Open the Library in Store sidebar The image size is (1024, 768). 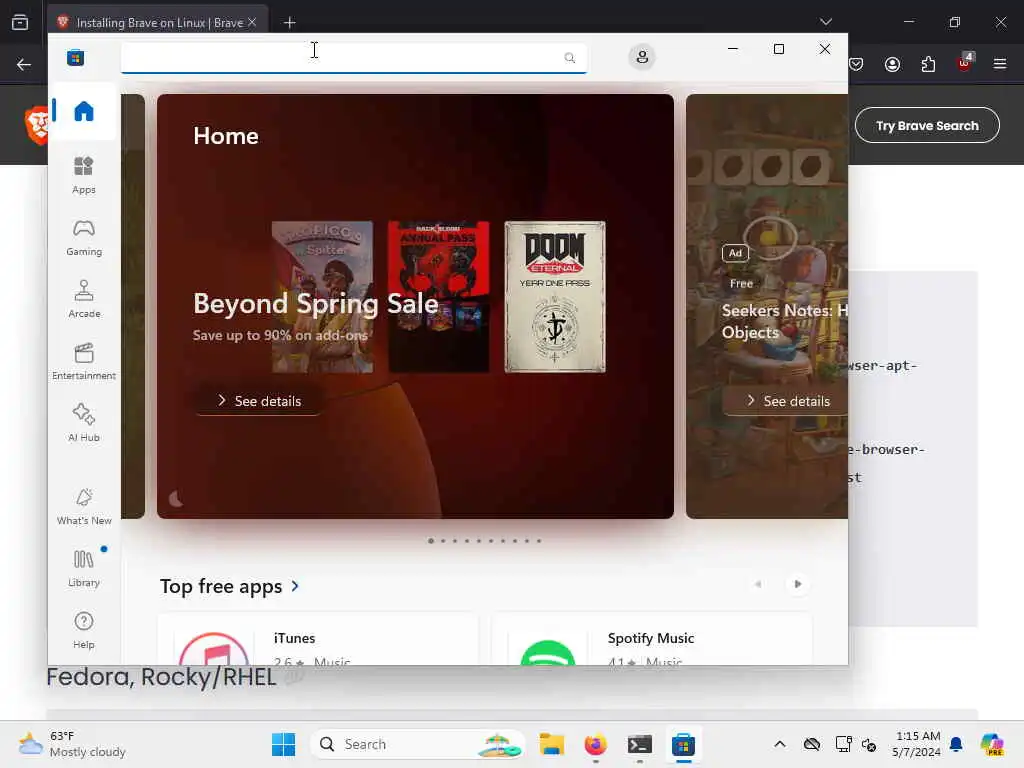[x=84, y=568]
